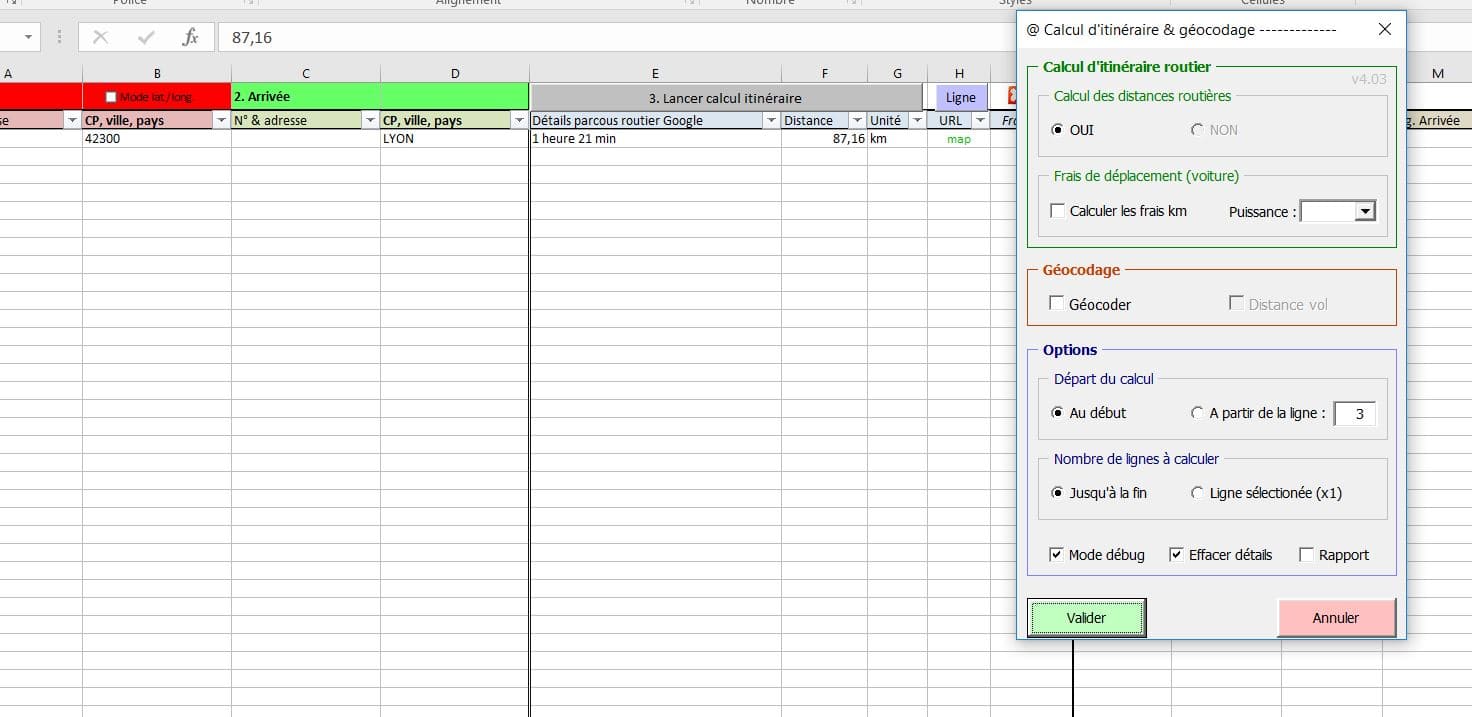This screenshot has height=717, width=1472.
Task: Open Détails parcours routier Google filter
Action: coord(770,120)
